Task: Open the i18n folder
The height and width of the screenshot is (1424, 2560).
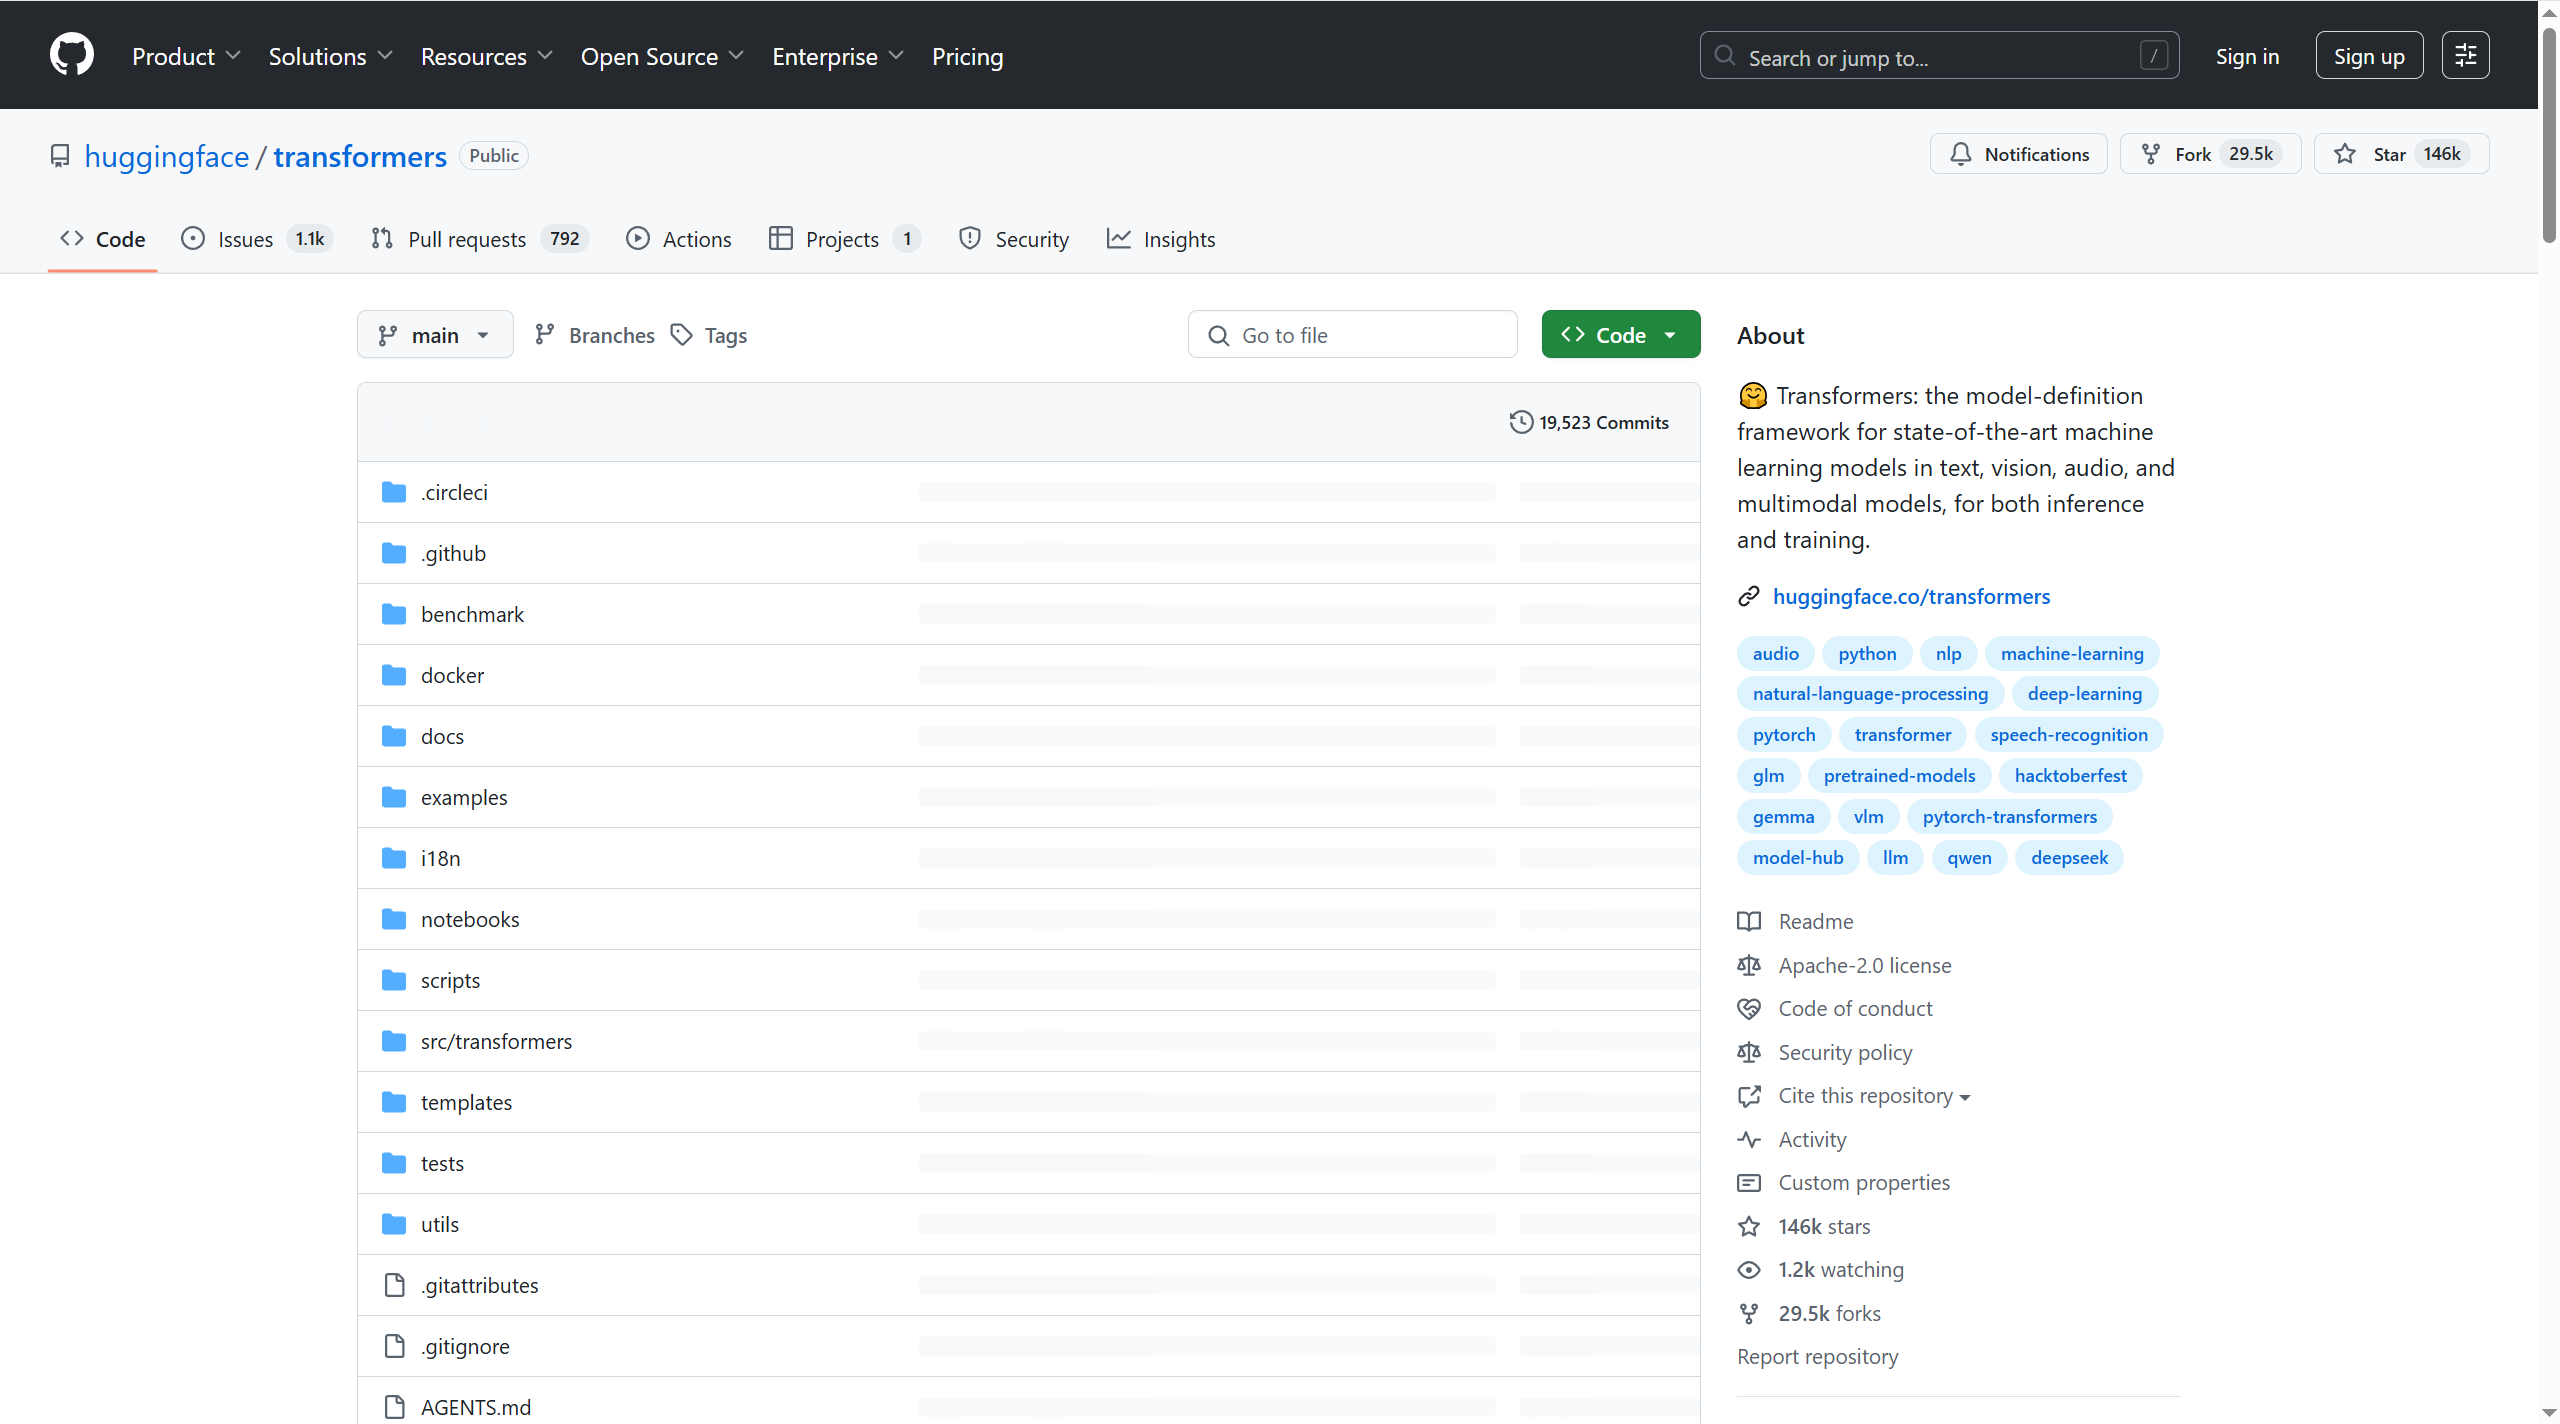Action: click(440, 858)
